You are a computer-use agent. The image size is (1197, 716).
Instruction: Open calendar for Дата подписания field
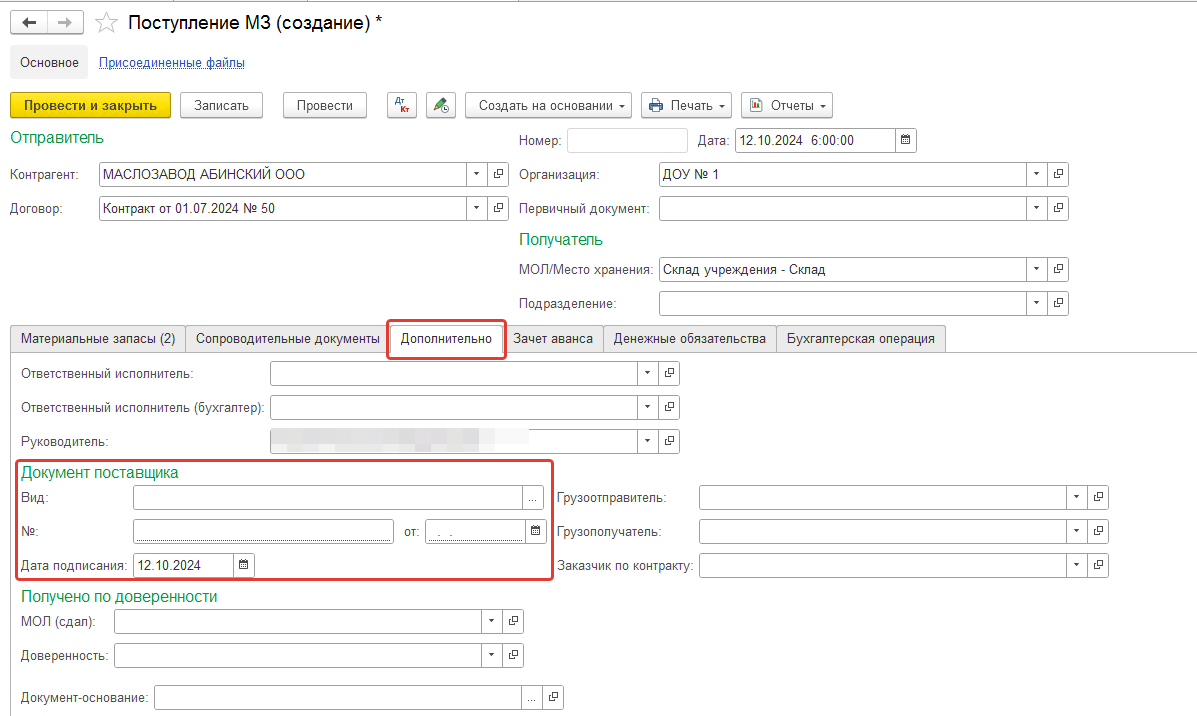244,565
